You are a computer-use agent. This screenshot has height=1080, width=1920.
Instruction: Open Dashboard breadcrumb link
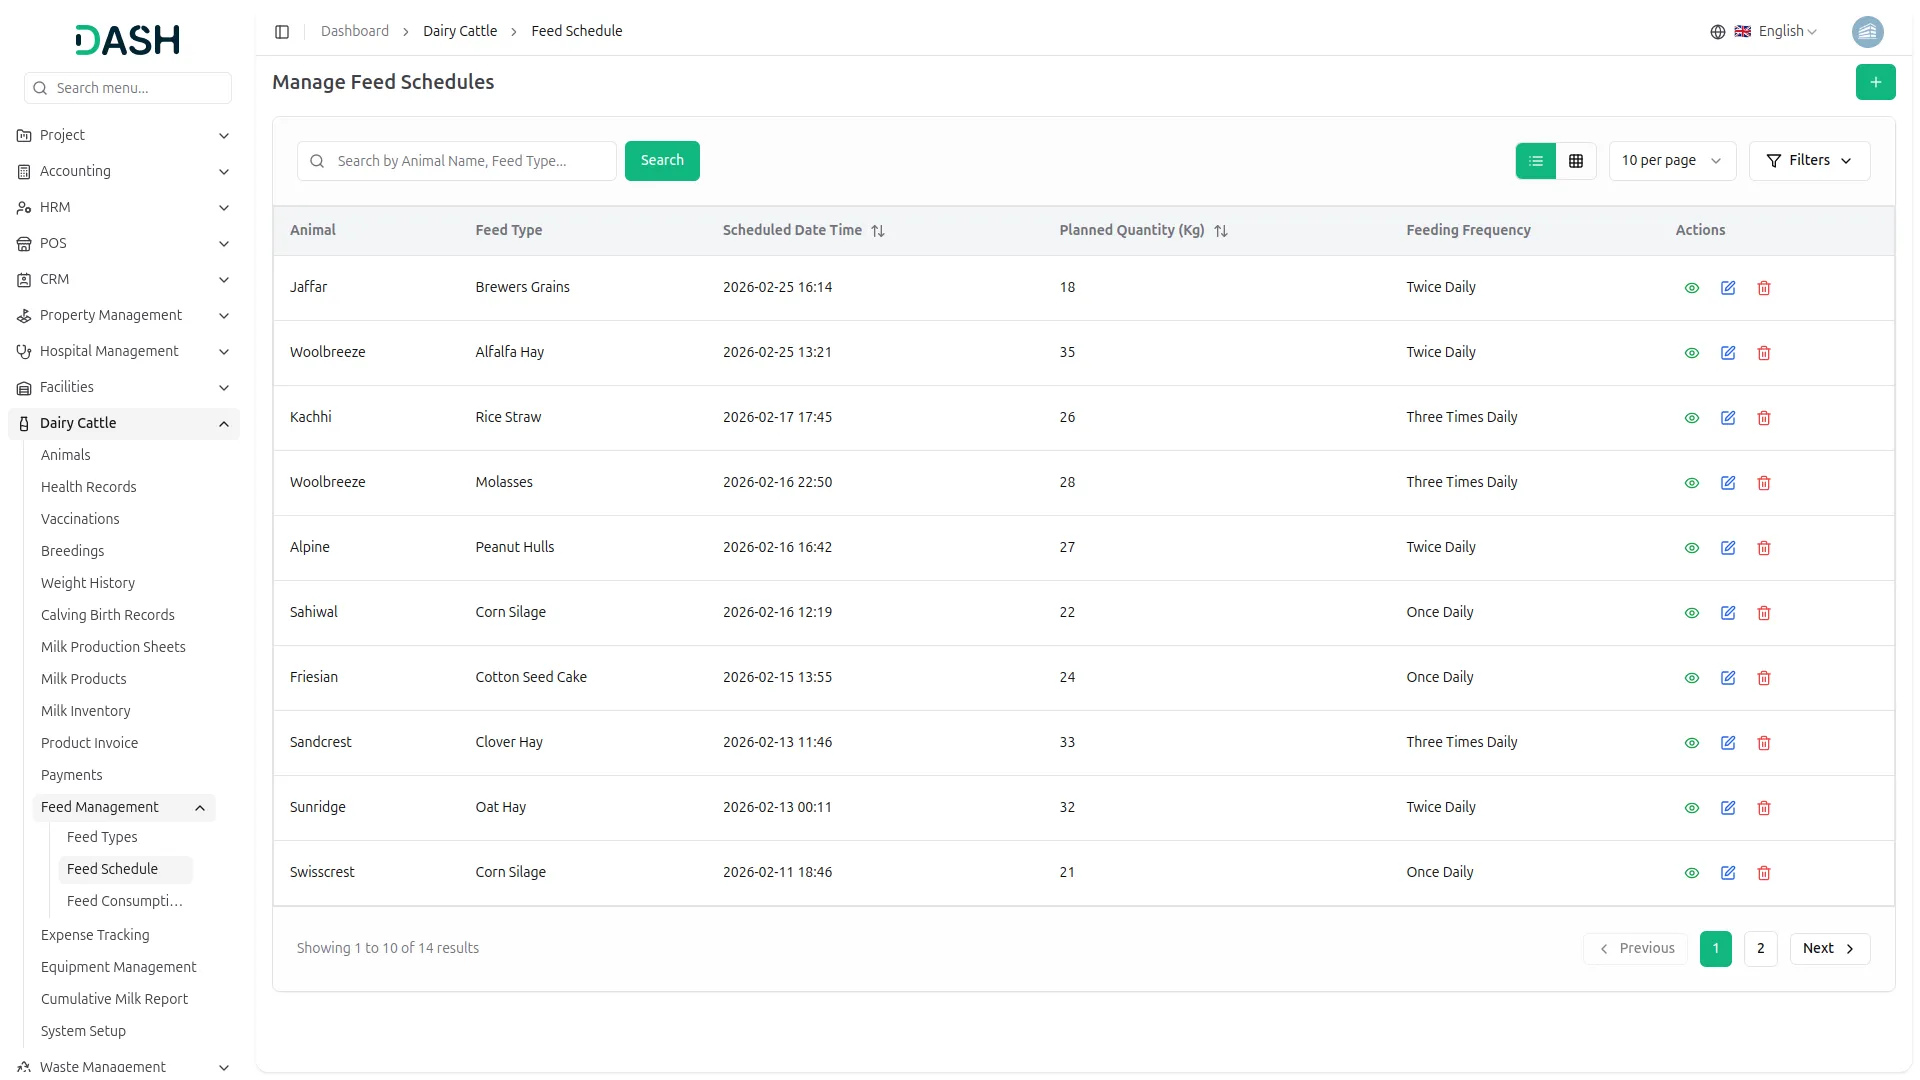354,32
